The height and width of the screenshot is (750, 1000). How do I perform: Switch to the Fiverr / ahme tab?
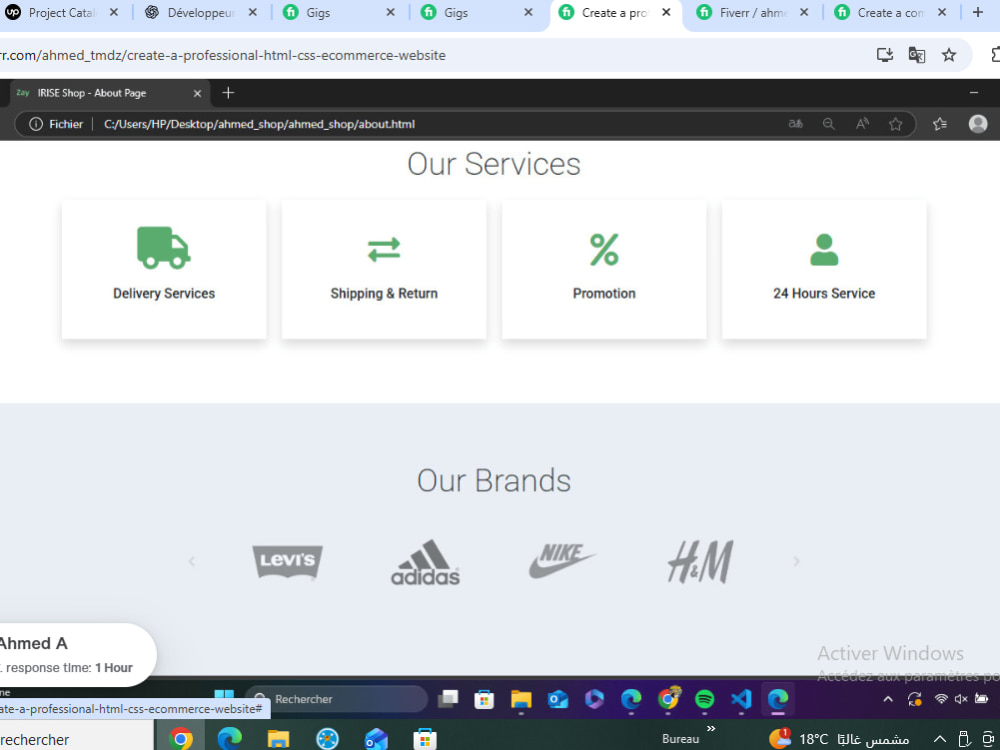(753, 13)
